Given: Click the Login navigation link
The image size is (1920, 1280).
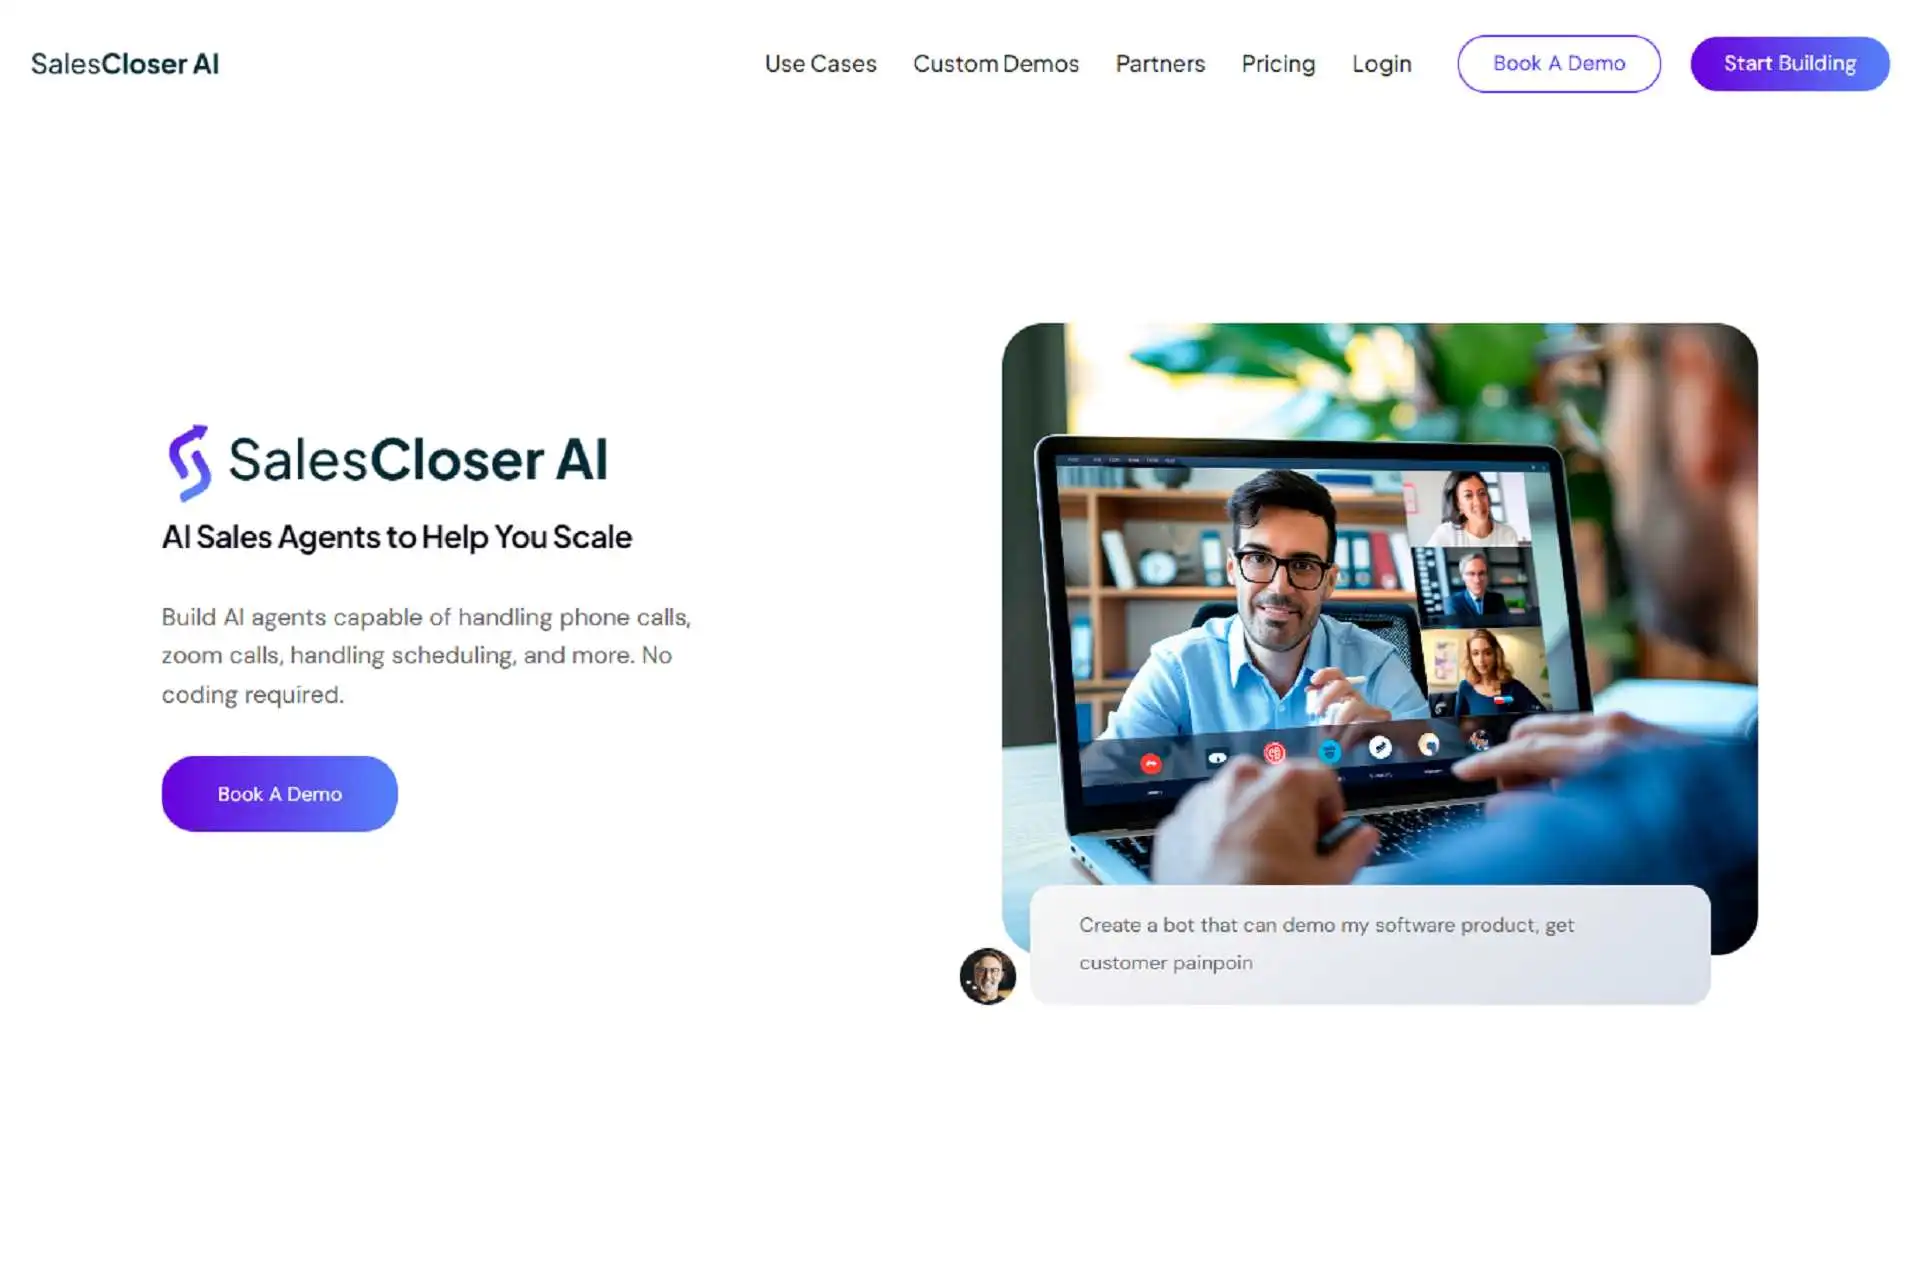Looking at the screenshot, I should click(1381, 63).
